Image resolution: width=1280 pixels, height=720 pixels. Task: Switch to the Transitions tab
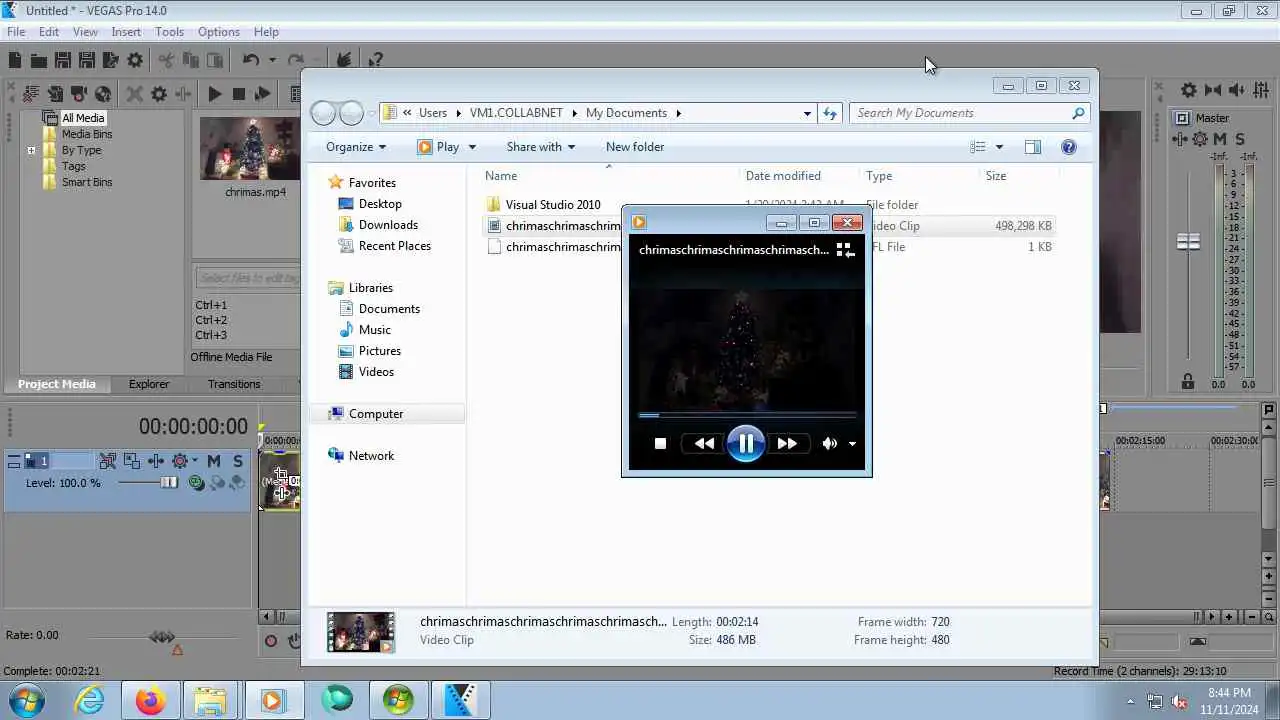234,384
